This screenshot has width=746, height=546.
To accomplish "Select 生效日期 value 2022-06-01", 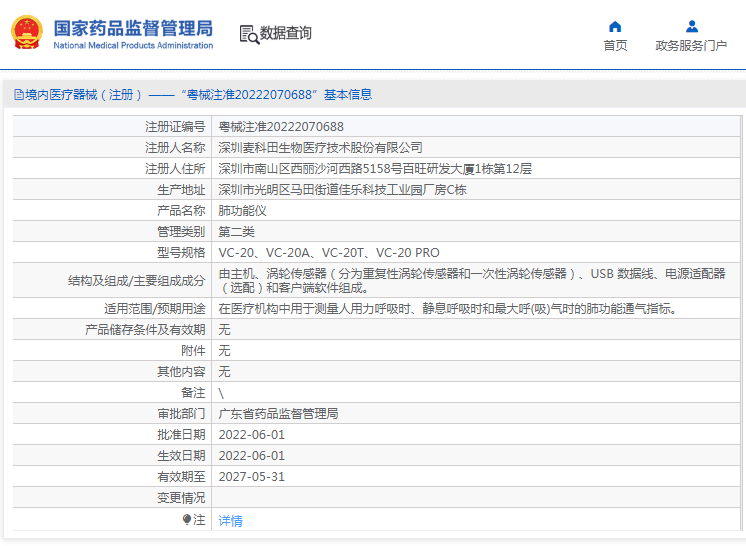I will pyautogui.click(x=251, y=456).
